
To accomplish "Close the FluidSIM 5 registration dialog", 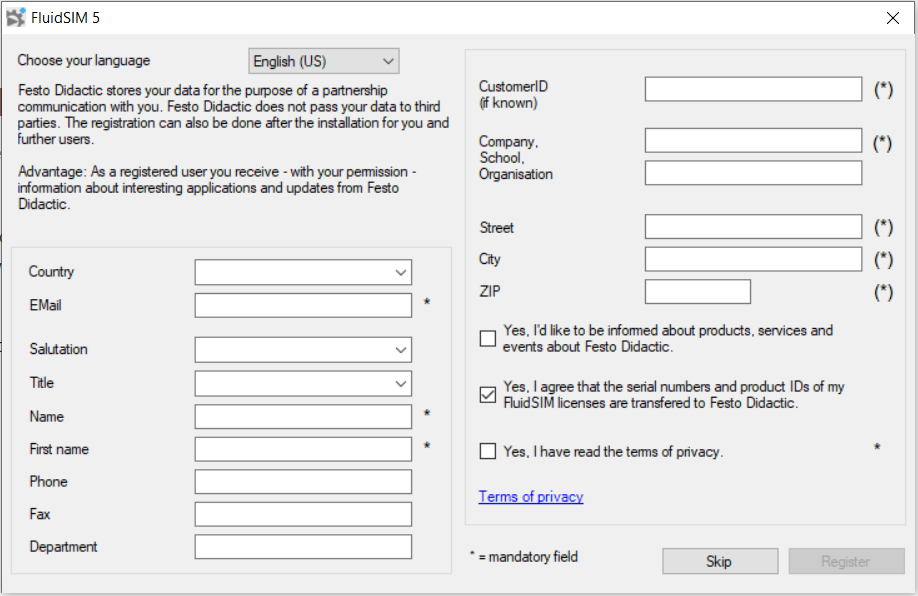I will pos(892,18).
